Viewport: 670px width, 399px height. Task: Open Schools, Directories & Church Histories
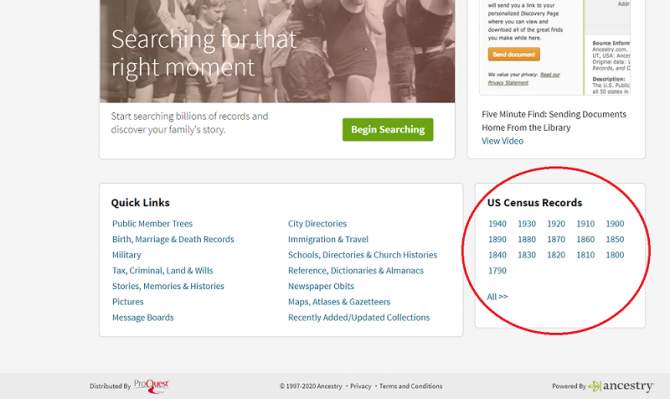point(362,255)
